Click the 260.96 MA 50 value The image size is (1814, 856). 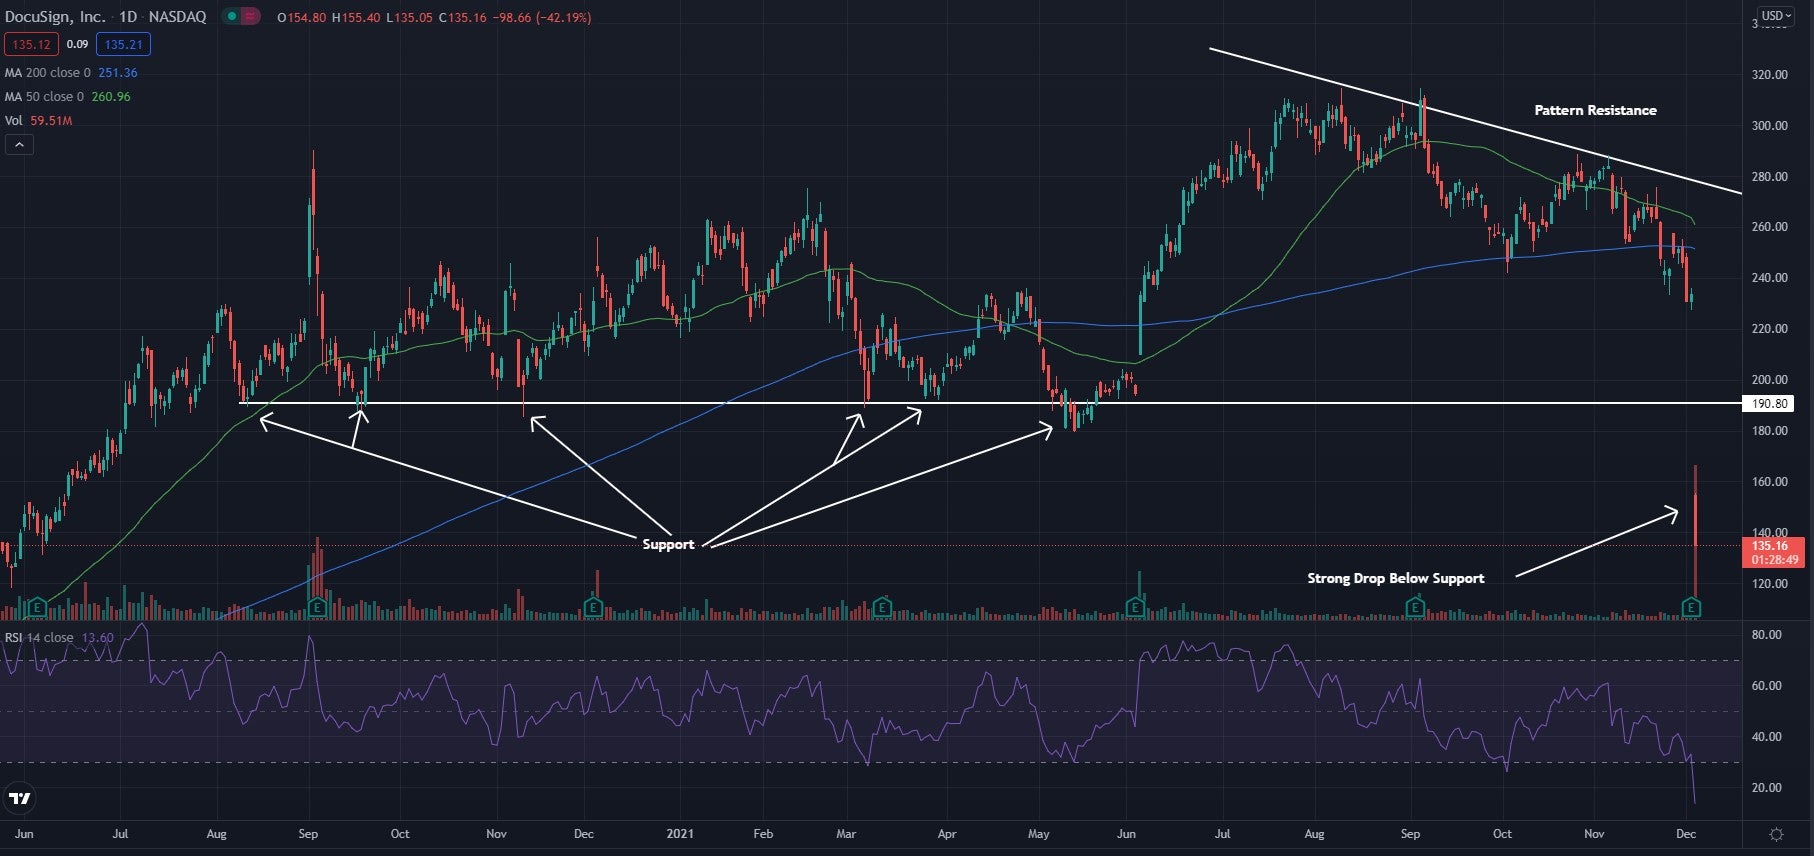point(111,97)
